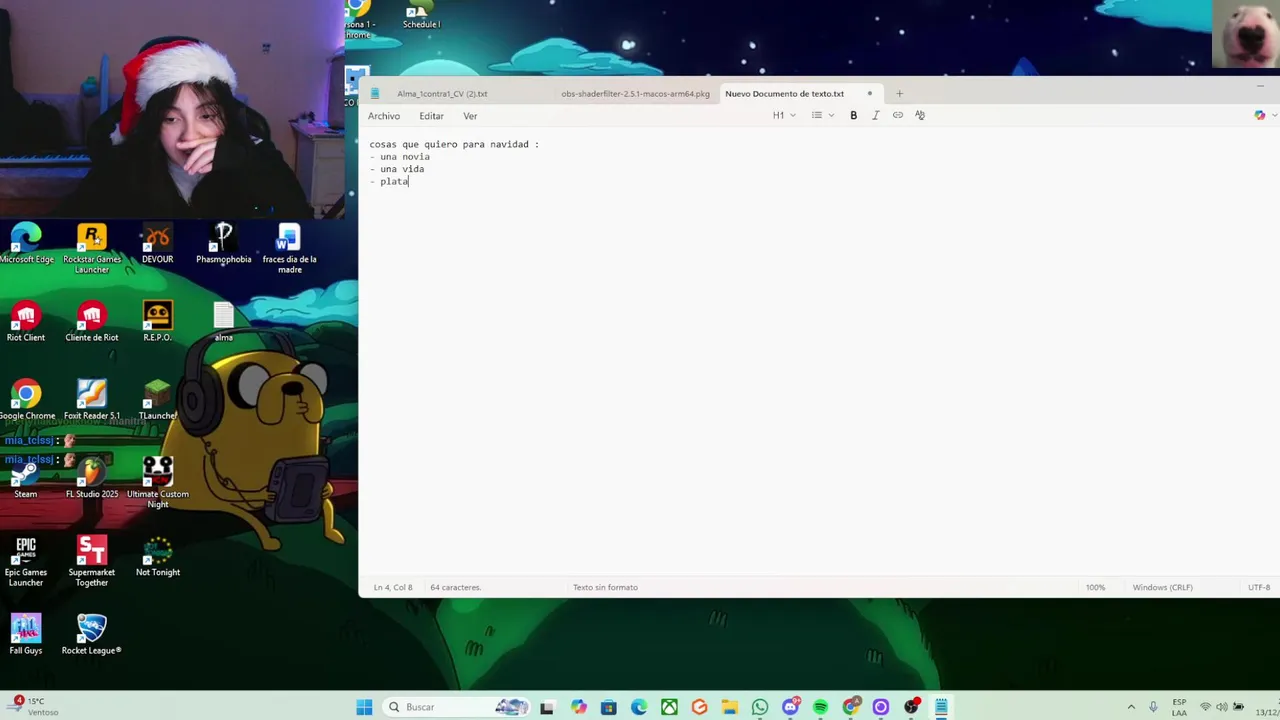1280x720 pixels.
Task: Select the Fall Guys desktop icon
Action: point(26,634)
